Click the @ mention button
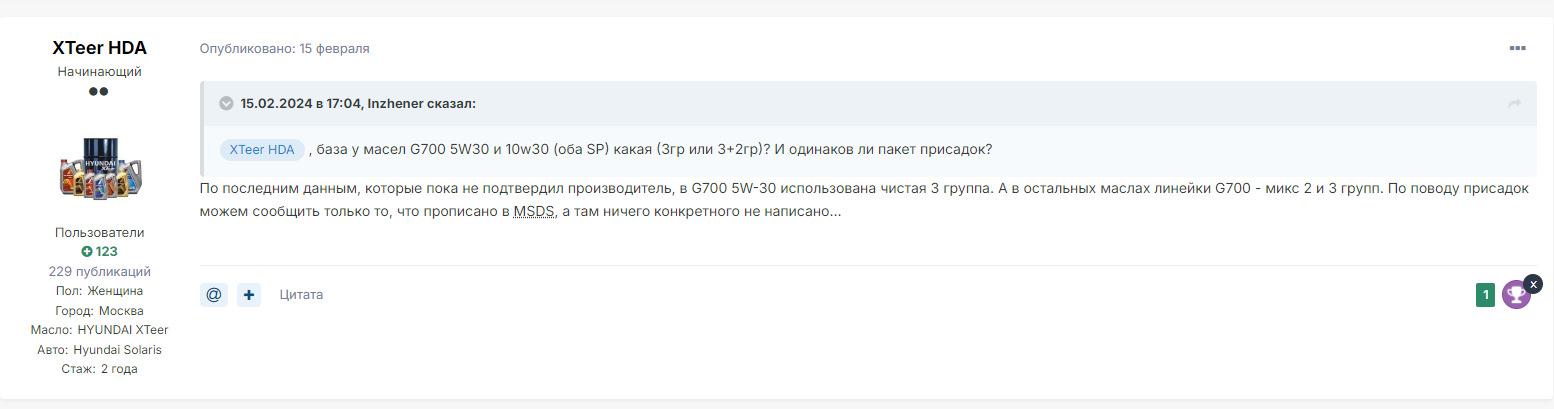Viewport: 1554px width, 409px height. [x=213, y=295]
